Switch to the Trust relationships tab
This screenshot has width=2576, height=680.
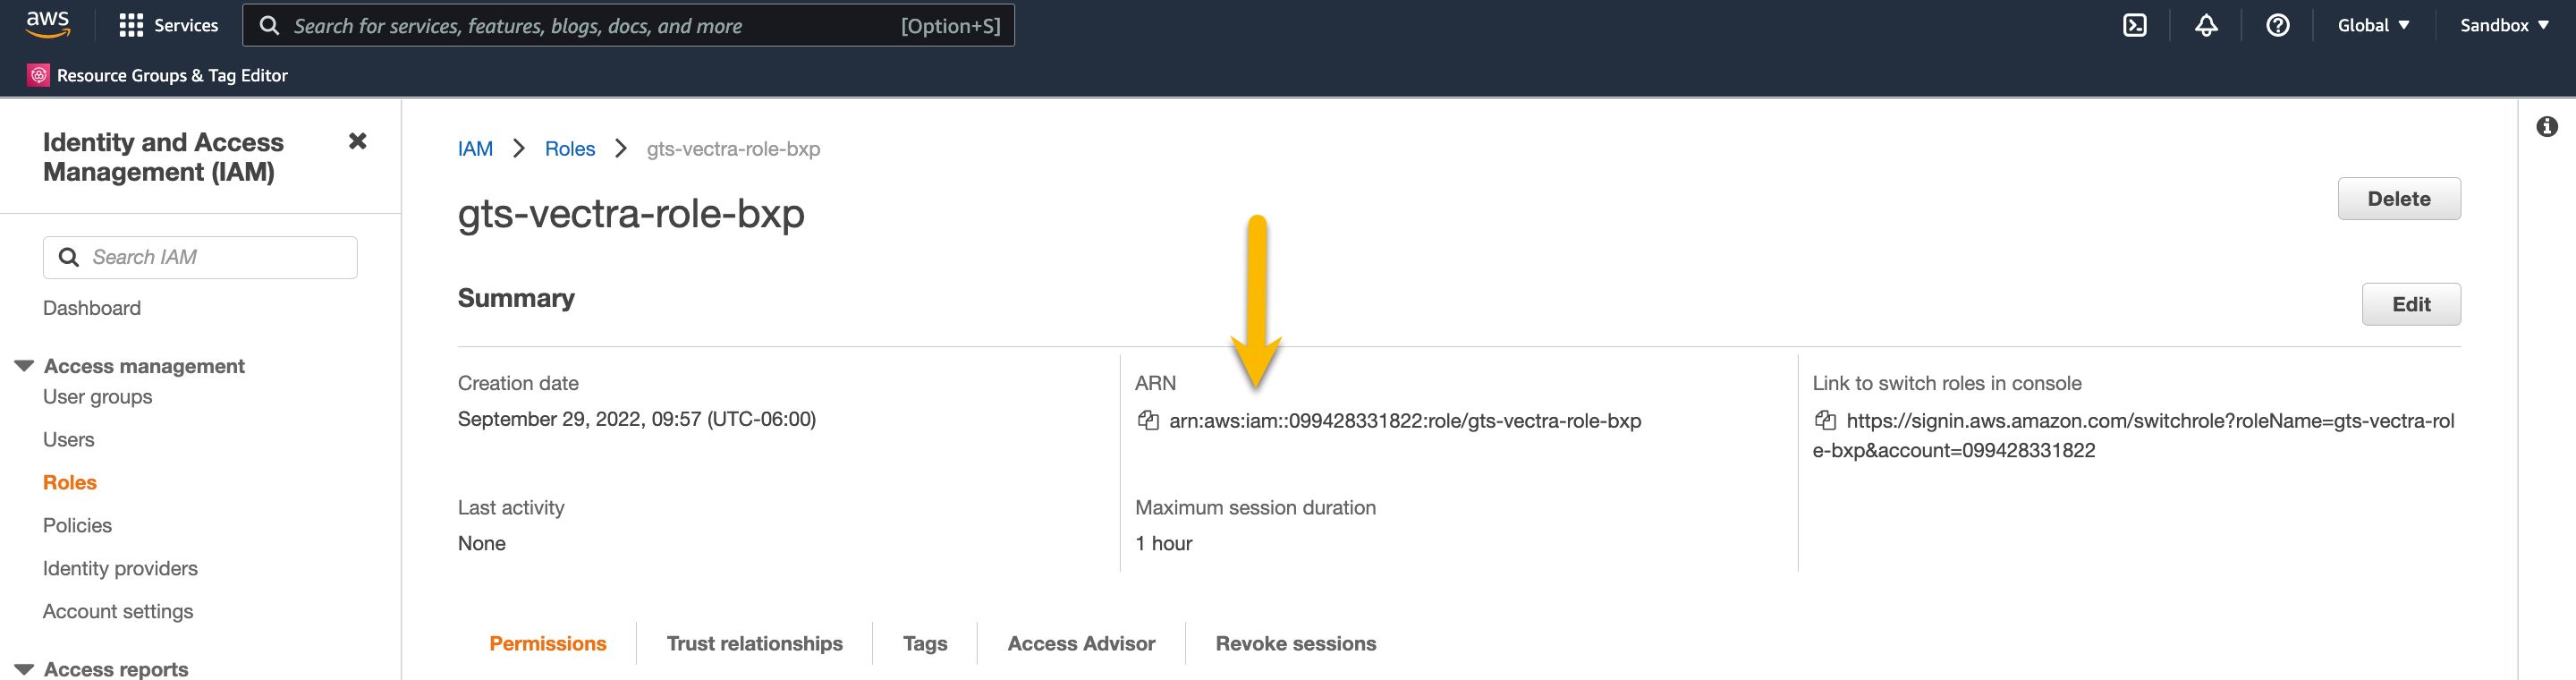754,644
